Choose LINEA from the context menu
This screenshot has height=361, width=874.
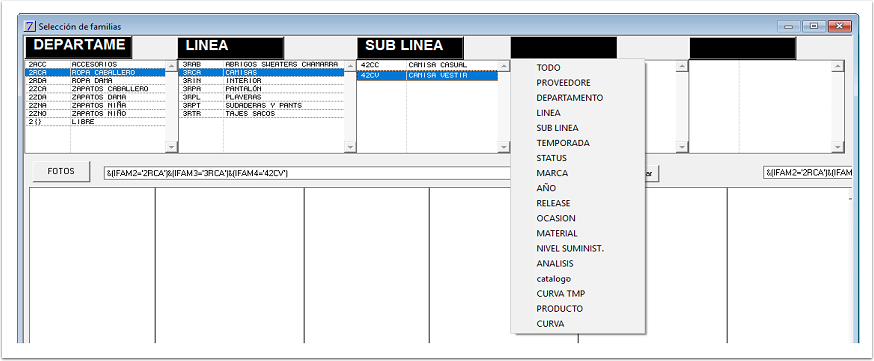[x=578, y=113]
